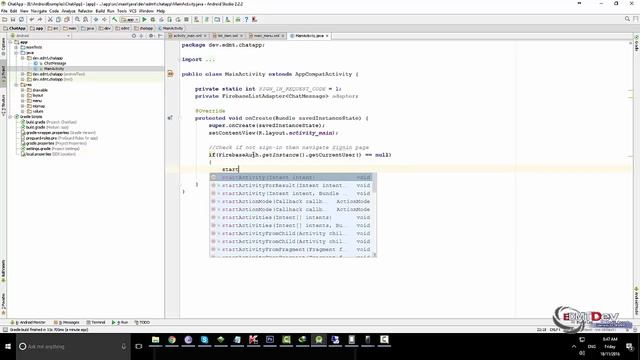Open the File menu
Screen dimensions: 640x360
click(4, 11)
